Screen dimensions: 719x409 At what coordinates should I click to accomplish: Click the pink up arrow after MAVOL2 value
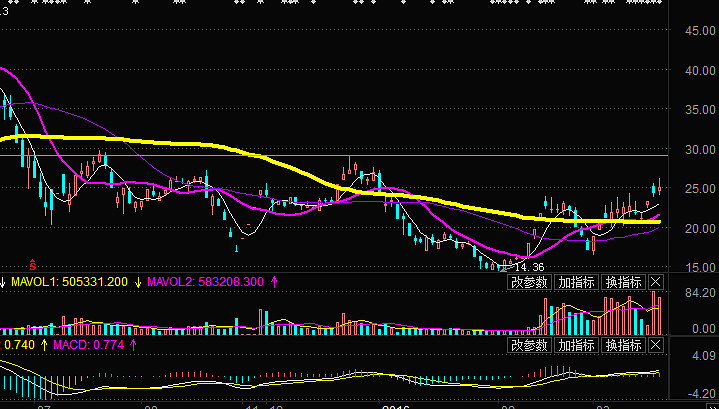(275, 283)
